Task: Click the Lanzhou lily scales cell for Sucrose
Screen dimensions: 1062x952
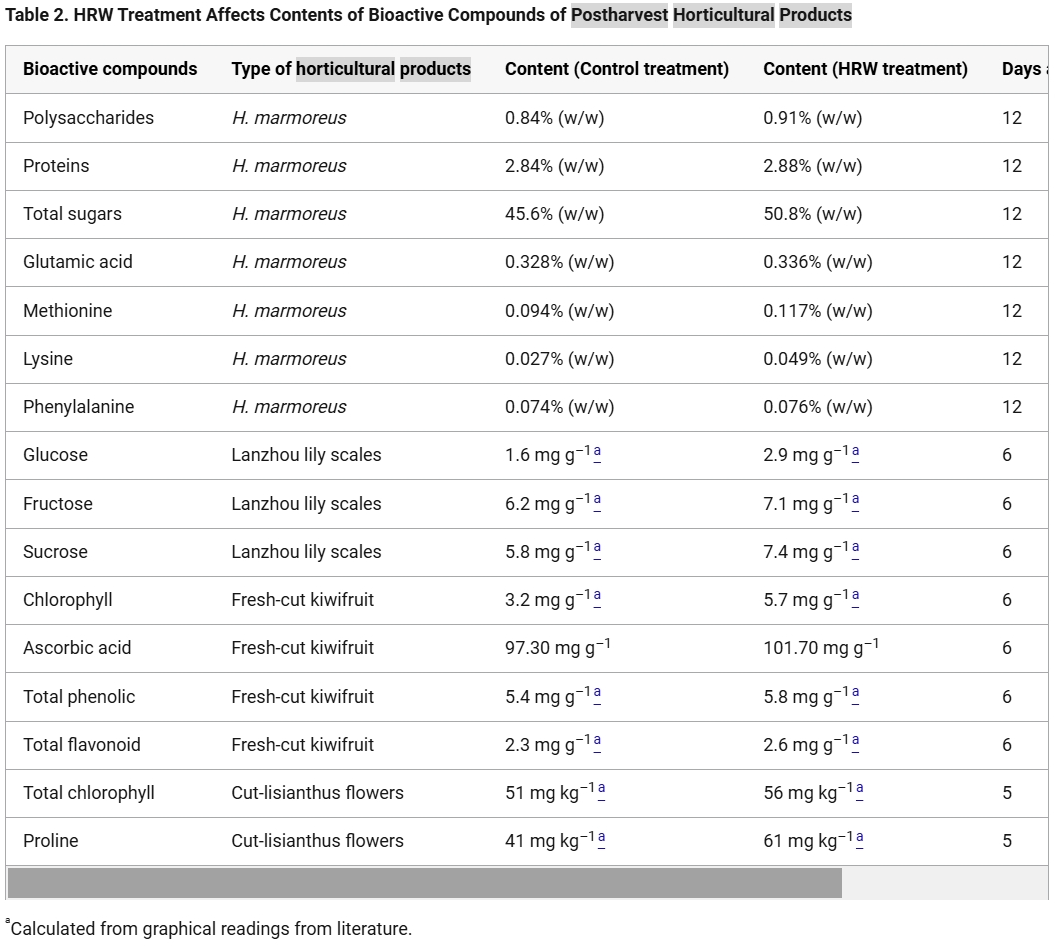Action: (x=306, y=552)
